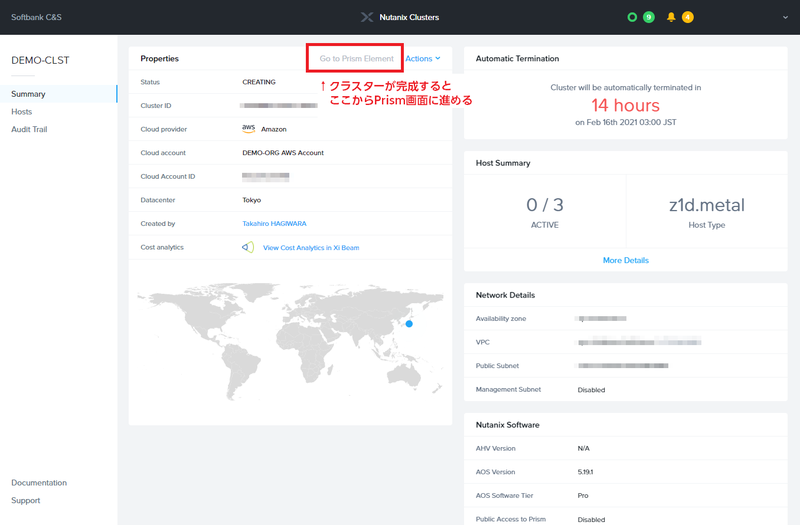This screenshot has height=525, width=800.
Task: Click the DEMO-CLST cluster name
Action: 40,60
